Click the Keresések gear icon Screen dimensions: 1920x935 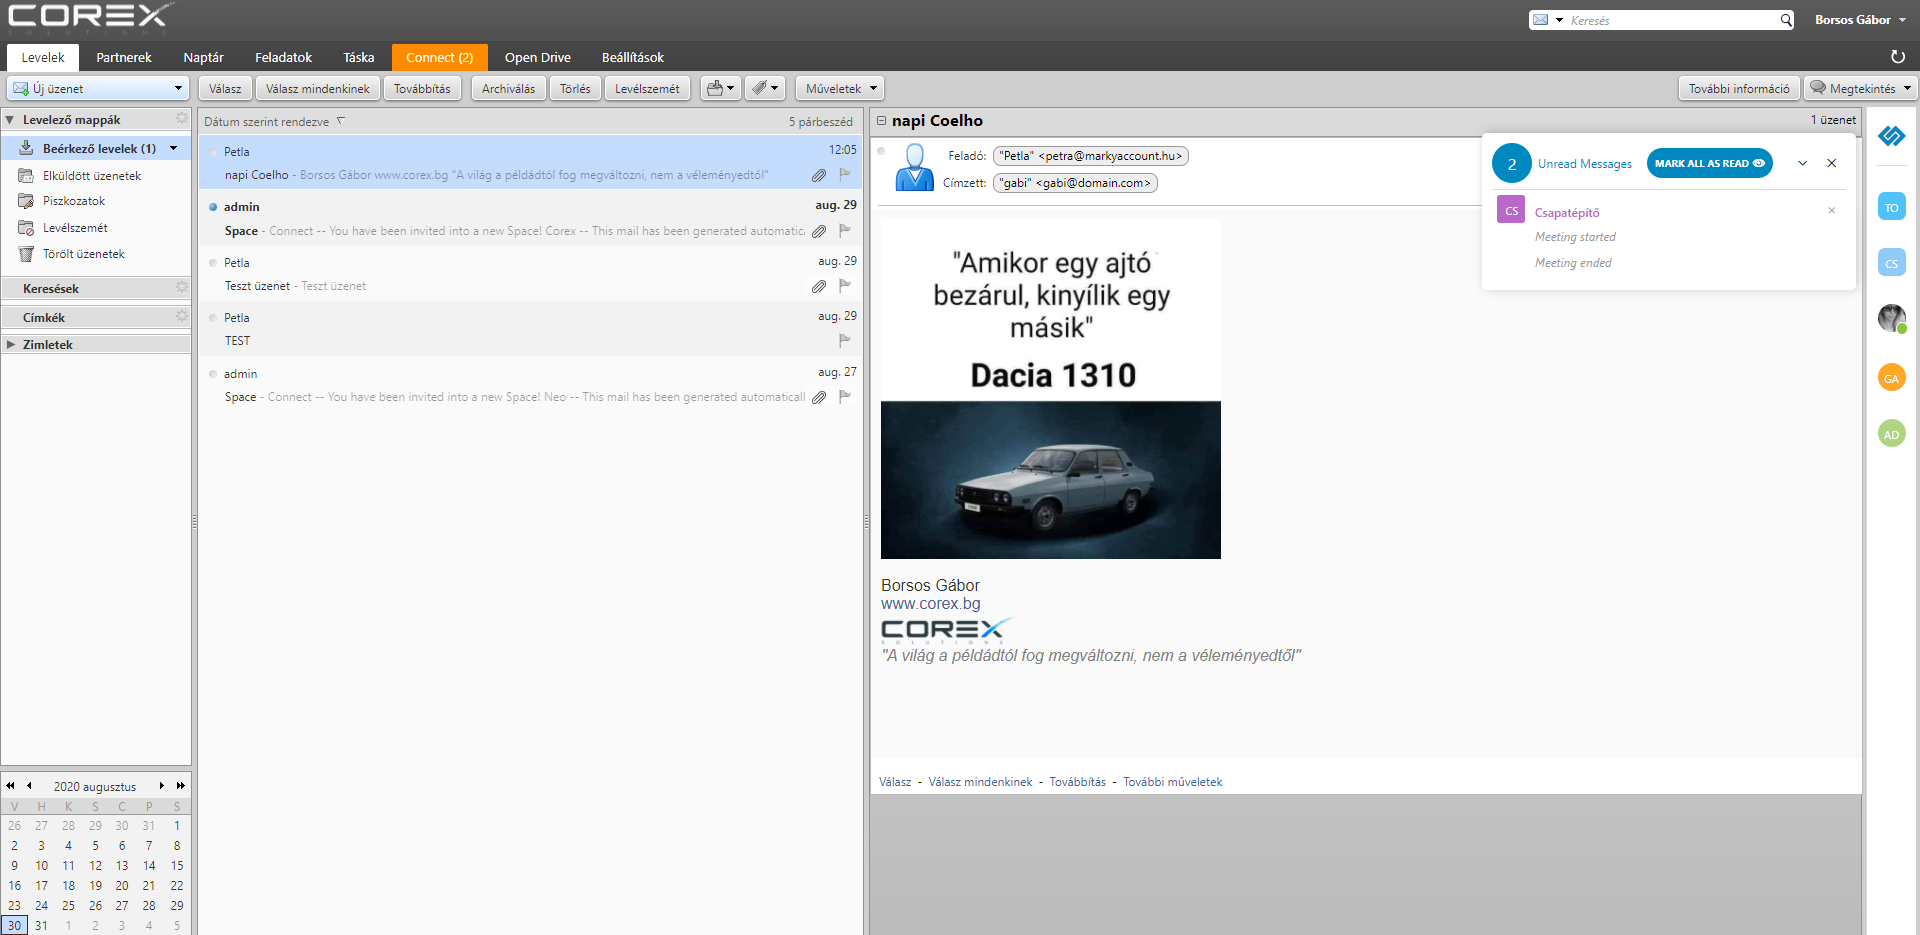coord(182,287)
